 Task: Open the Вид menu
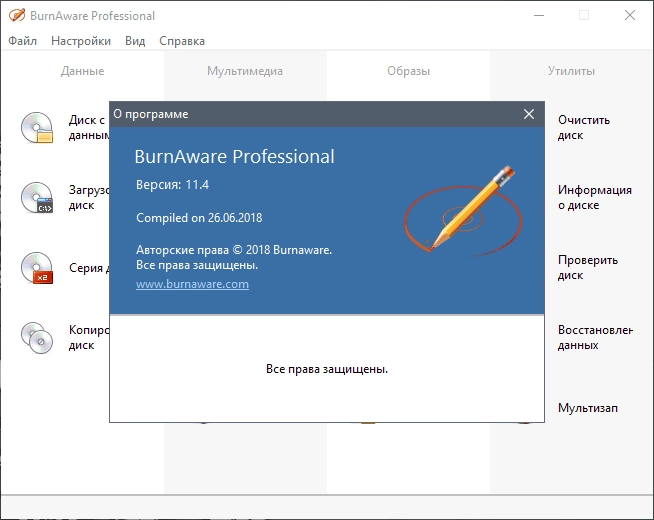click(x=135, y=41)
